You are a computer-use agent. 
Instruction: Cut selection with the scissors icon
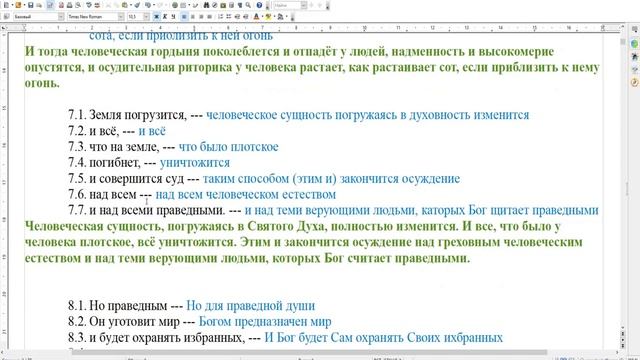[x=108, y=5]
